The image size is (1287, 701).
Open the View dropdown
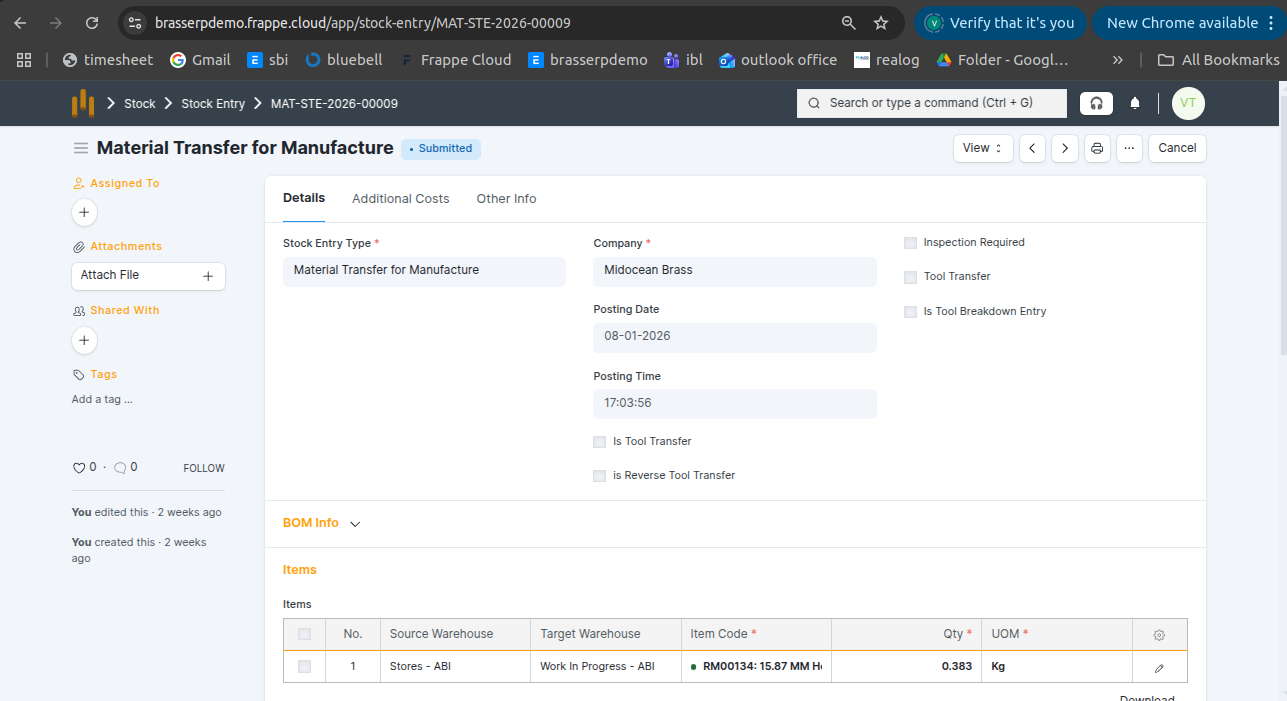(x=982, y=148)
